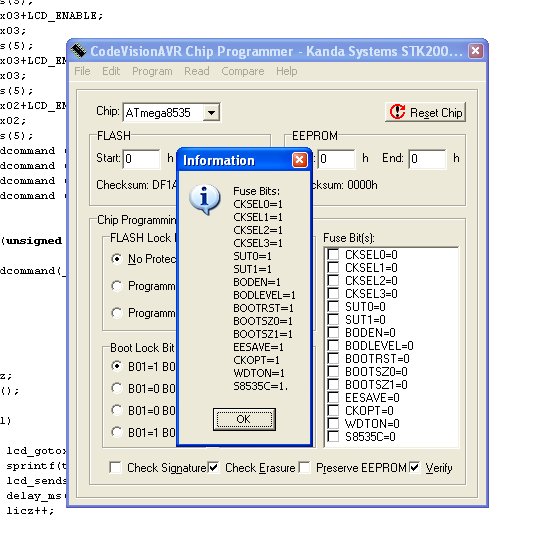This screenshot has width=549, height=541.
Task: Open the Read menu
Action: pyautogui.click(x=197, y=71)
